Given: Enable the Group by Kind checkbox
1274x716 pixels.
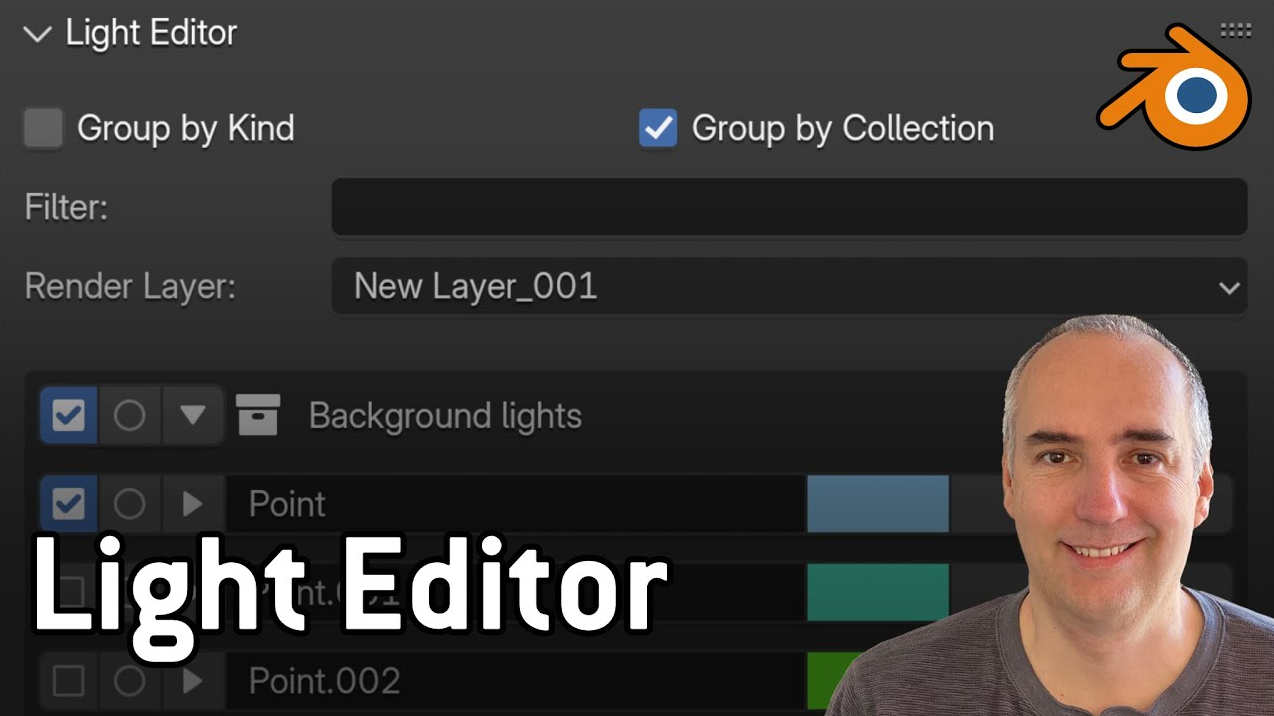Looking at the screenshot, I should tap(43, 129).
